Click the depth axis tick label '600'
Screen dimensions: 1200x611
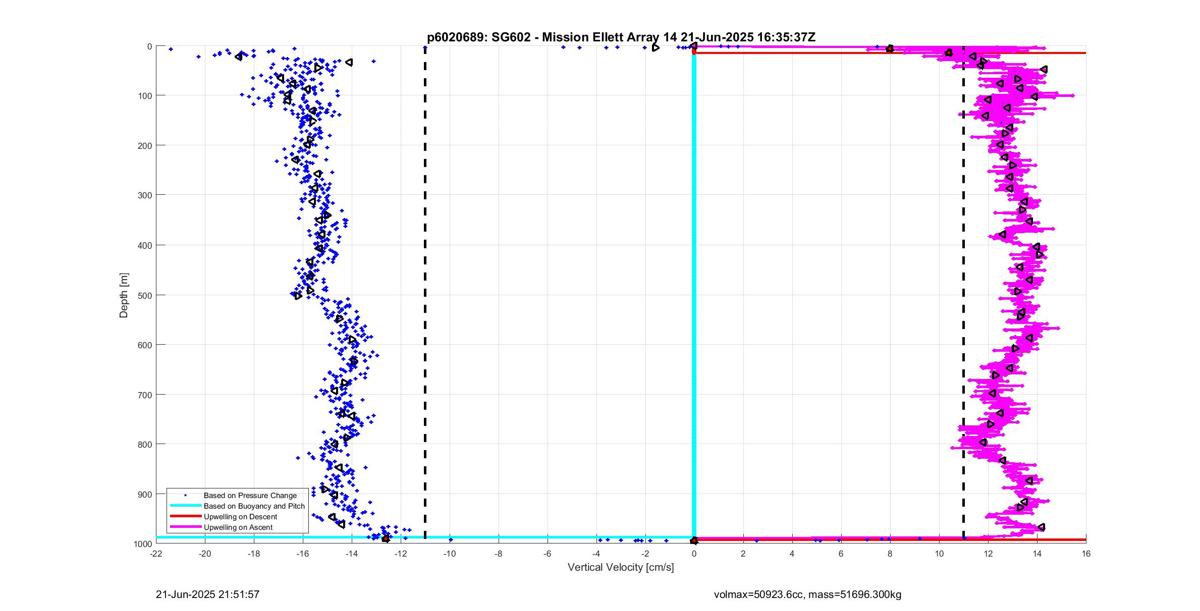144,345
